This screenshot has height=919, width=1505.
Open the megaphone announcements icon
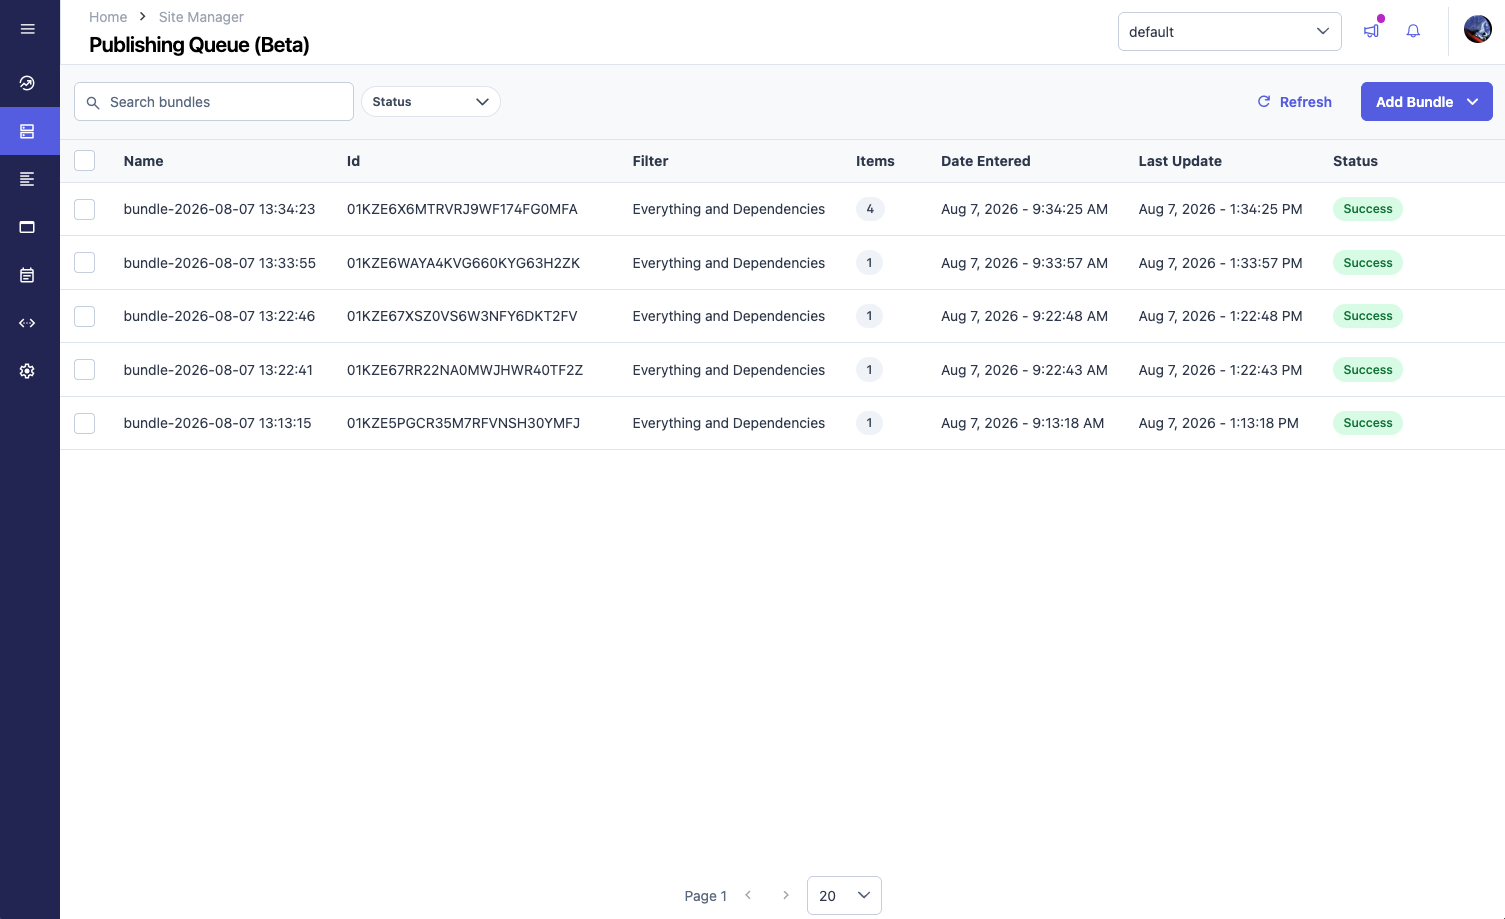1372,31
